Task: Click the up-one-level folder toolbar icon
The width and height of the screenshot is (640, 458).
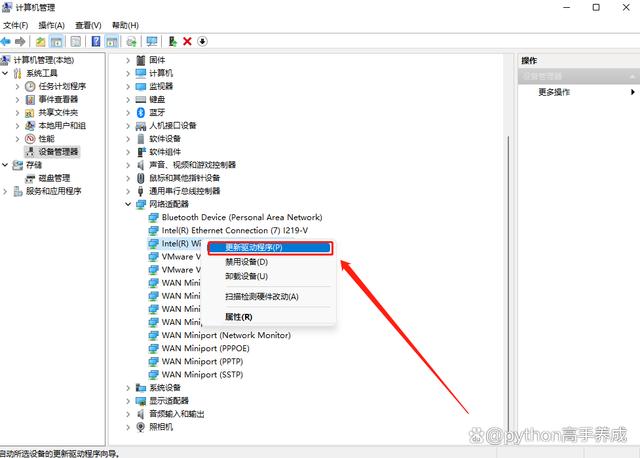Action: (40, 41)
